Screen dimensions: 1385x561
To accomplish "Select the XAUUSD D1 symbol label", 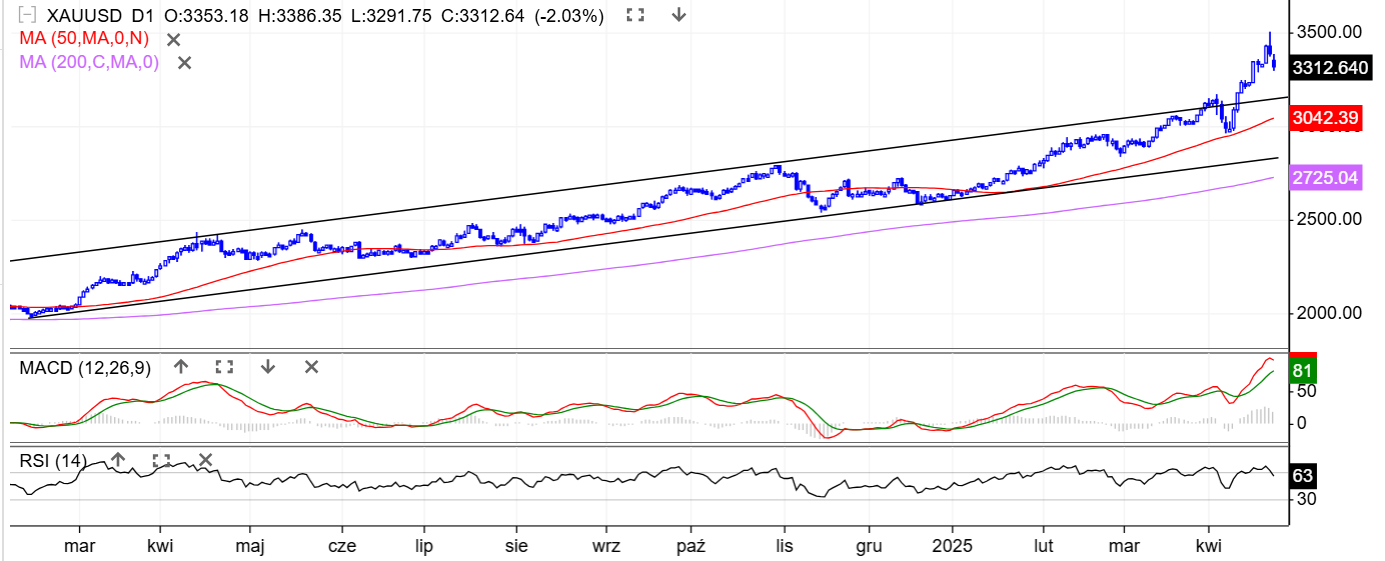I will coord(100,16).
